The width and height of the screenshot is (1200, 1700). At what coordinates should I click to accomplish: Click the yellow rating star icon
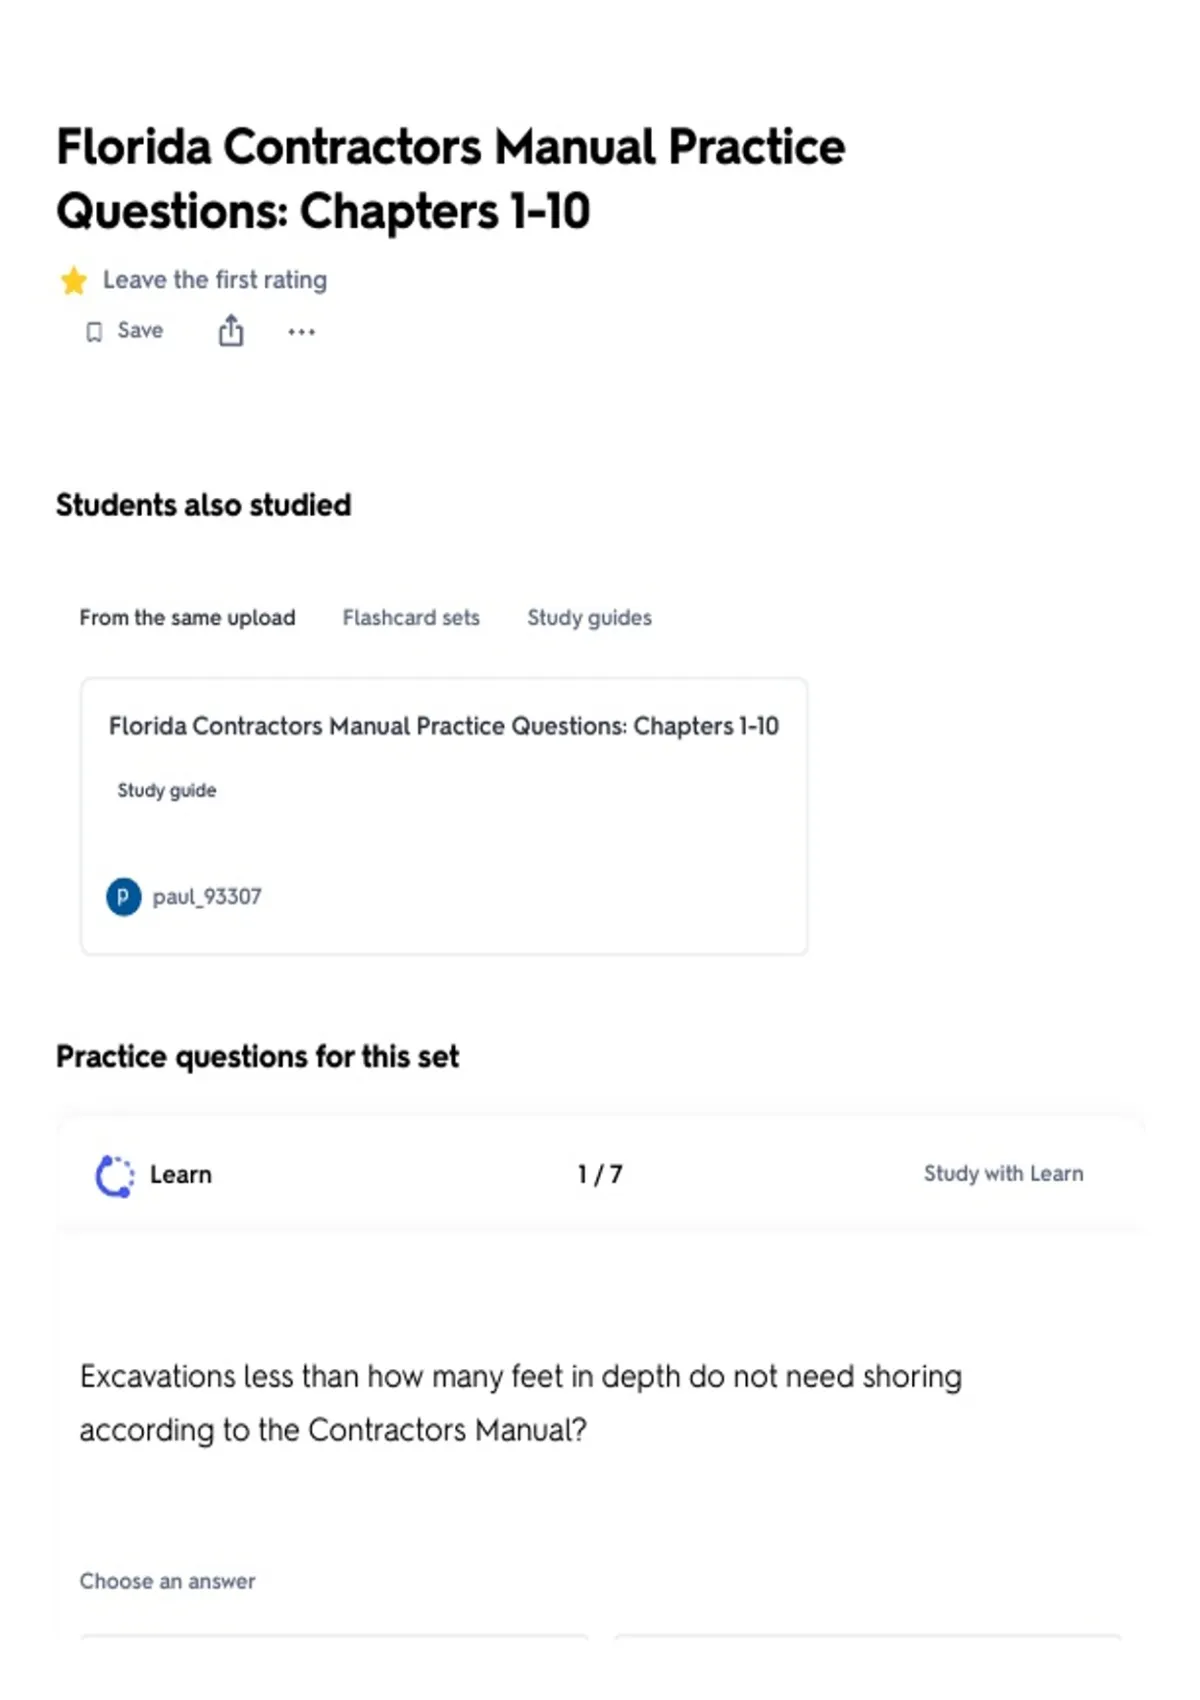pyautogui.click(x=74, y=281)
